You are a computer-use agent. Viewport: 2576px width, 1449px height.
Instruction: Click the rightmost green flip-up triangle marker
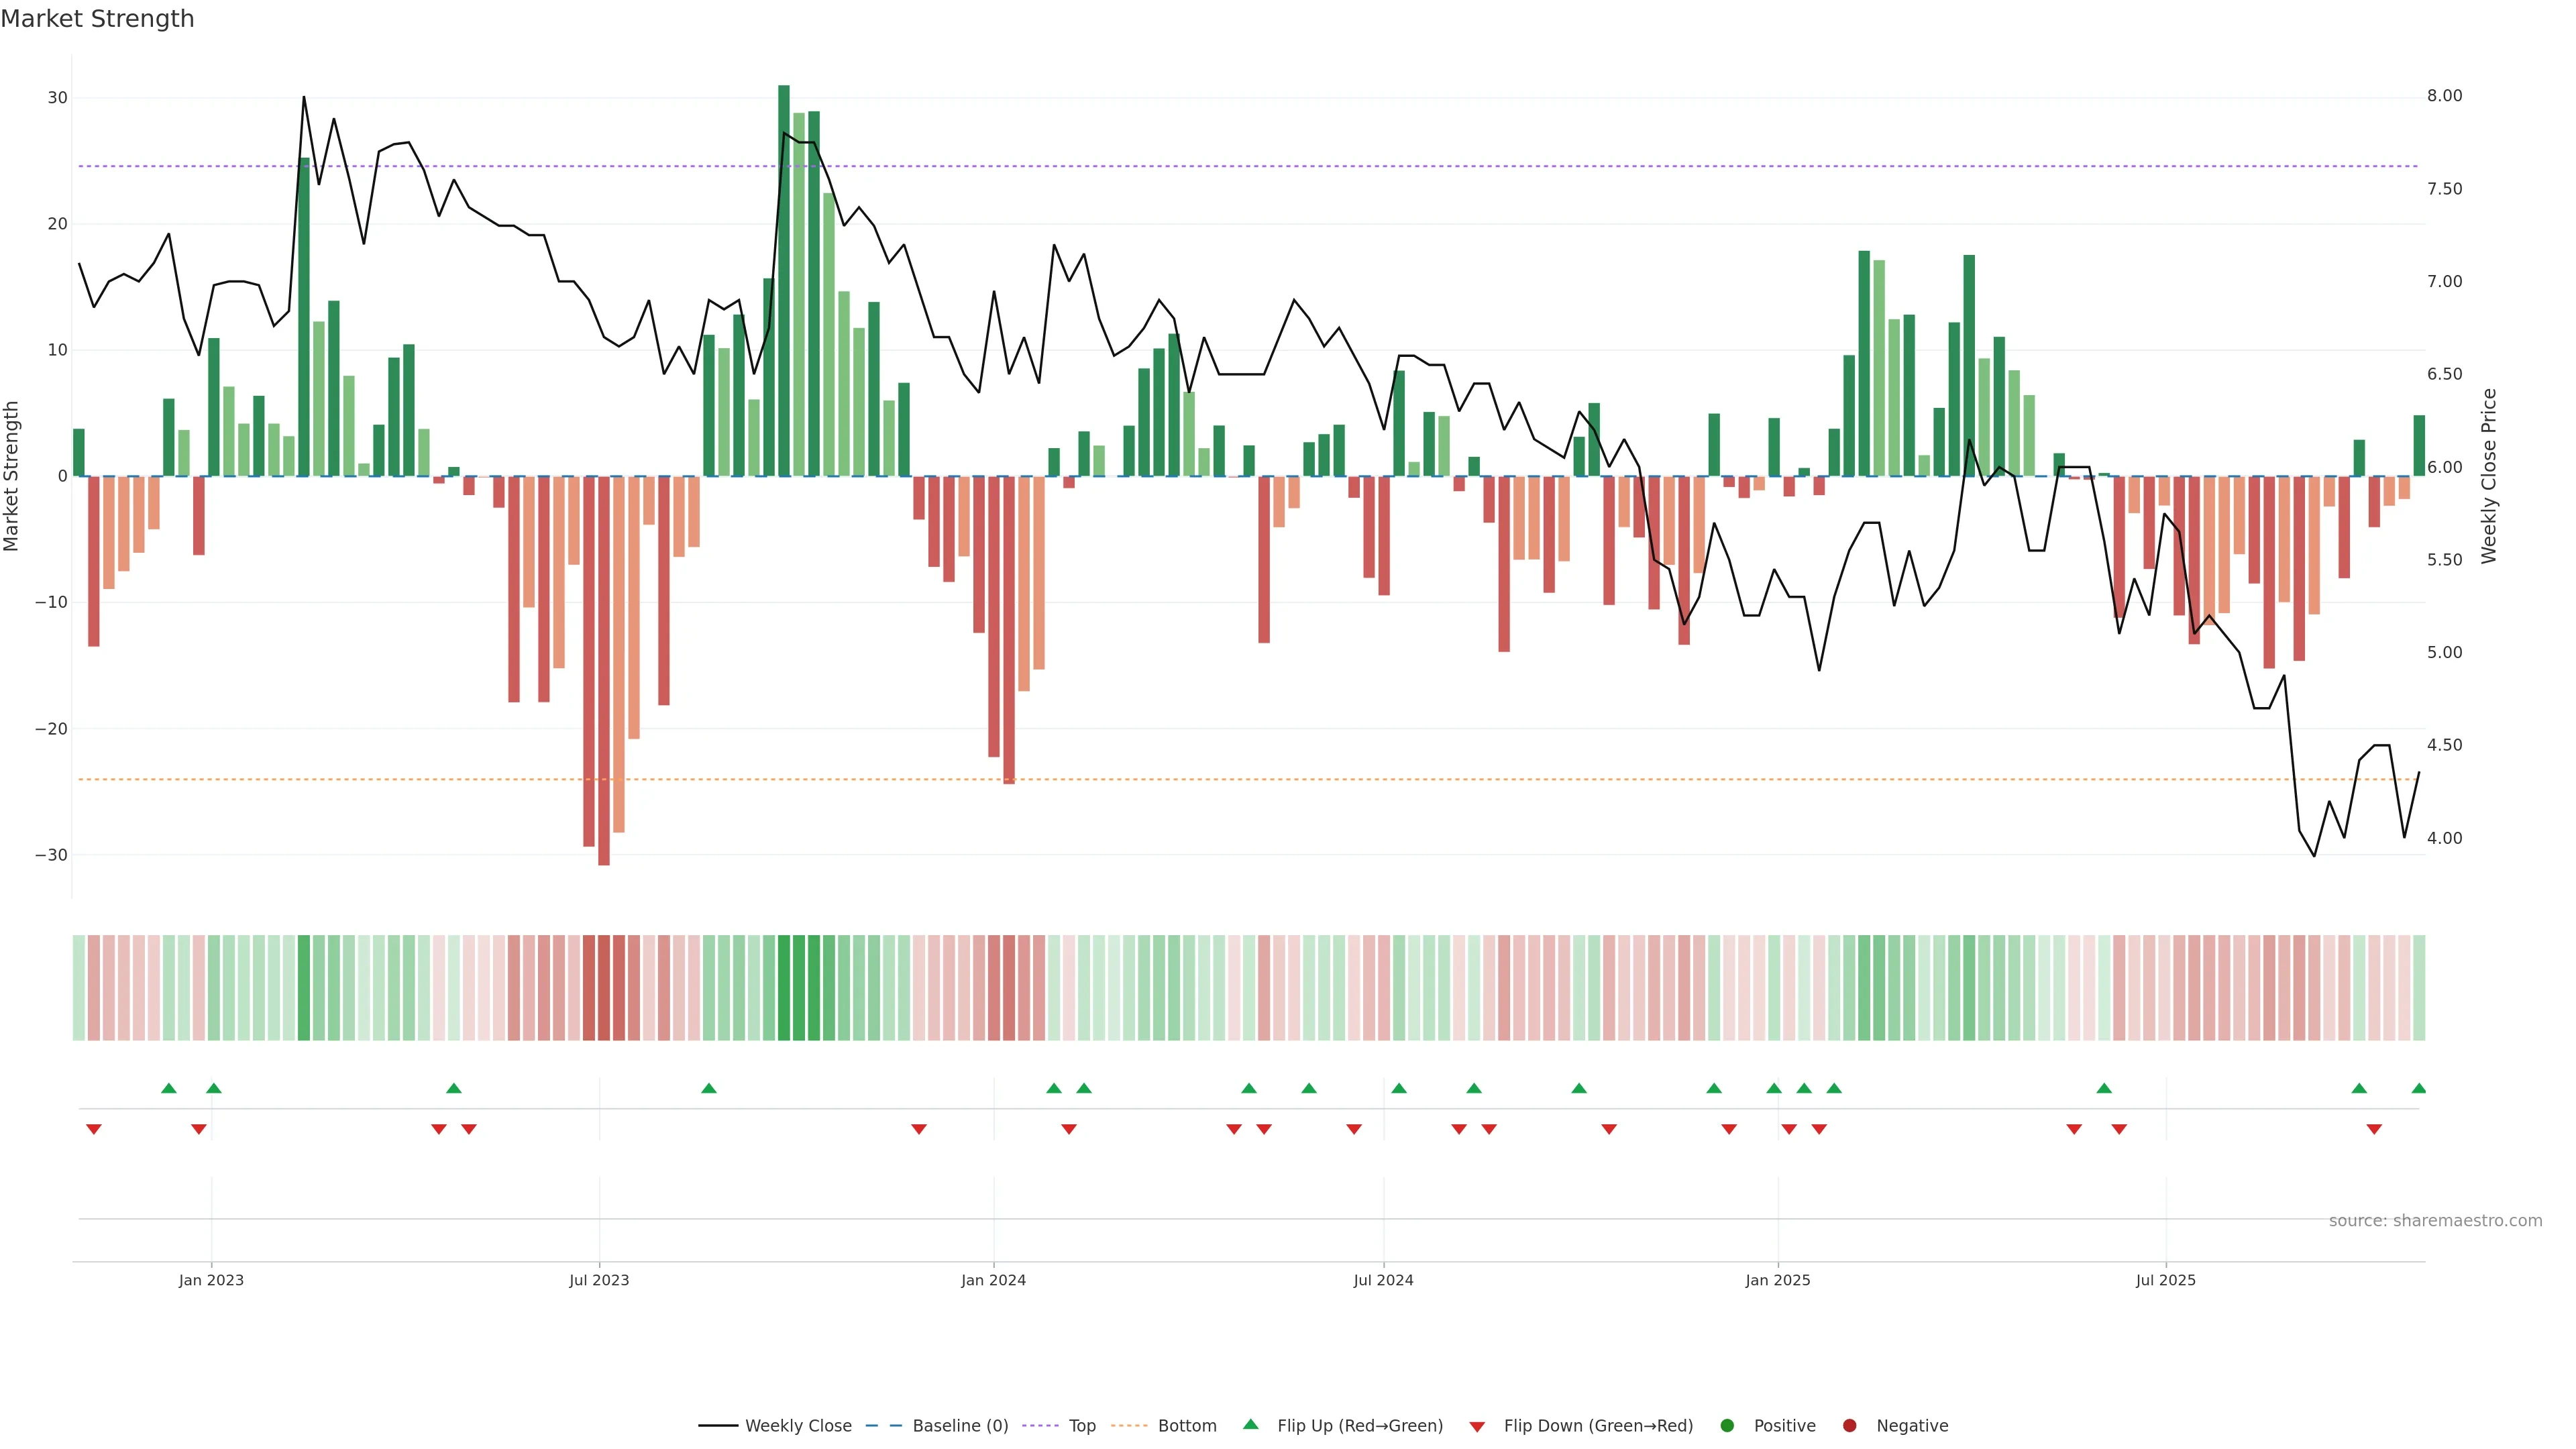click(2419, 1088)
